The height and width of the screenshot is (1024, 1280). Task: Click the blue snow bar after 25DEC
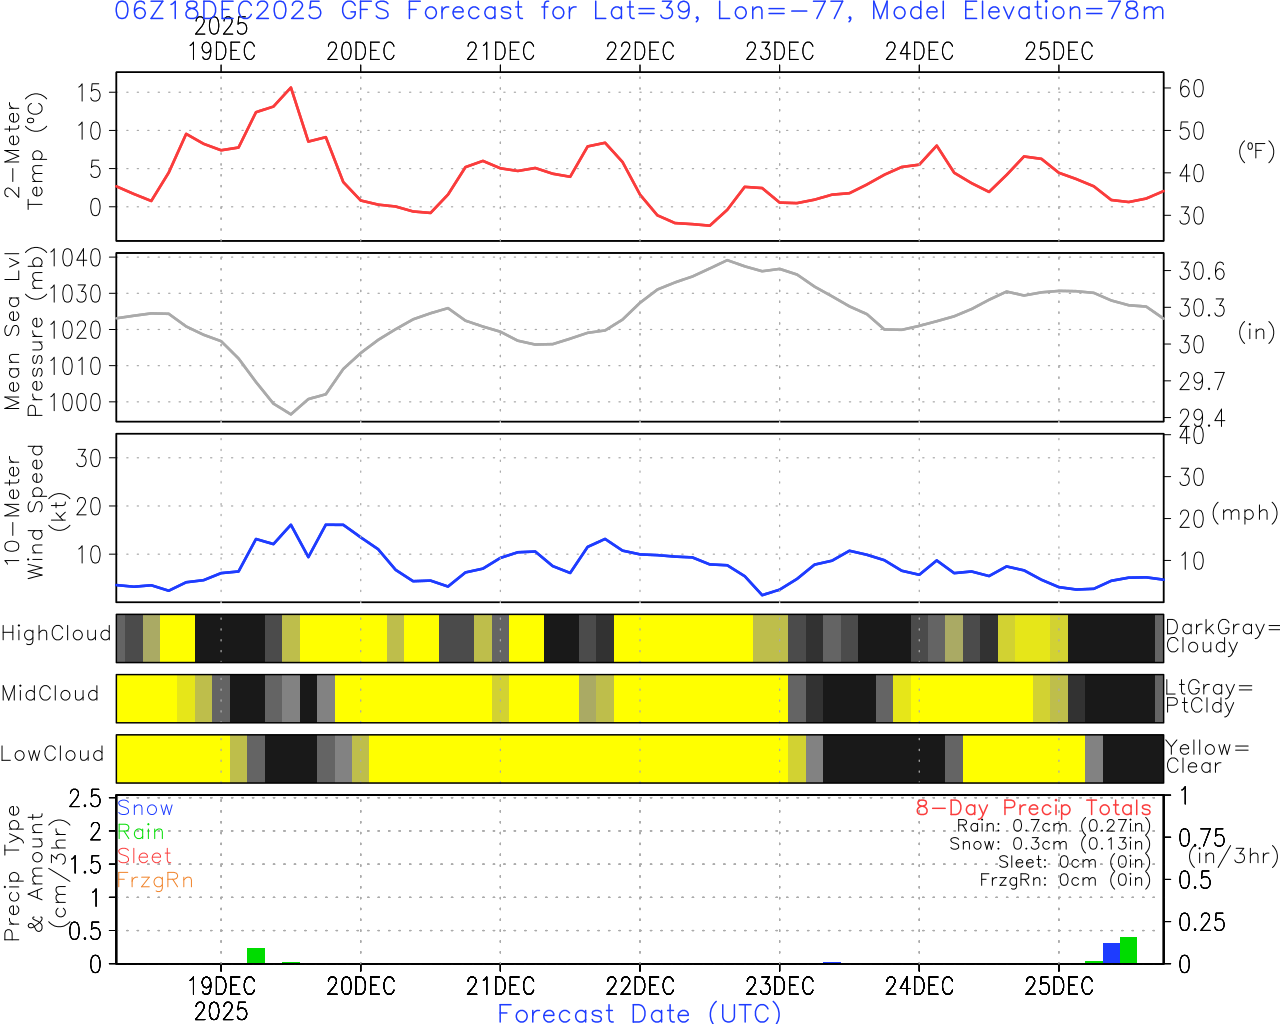[x=1111, y=952]
